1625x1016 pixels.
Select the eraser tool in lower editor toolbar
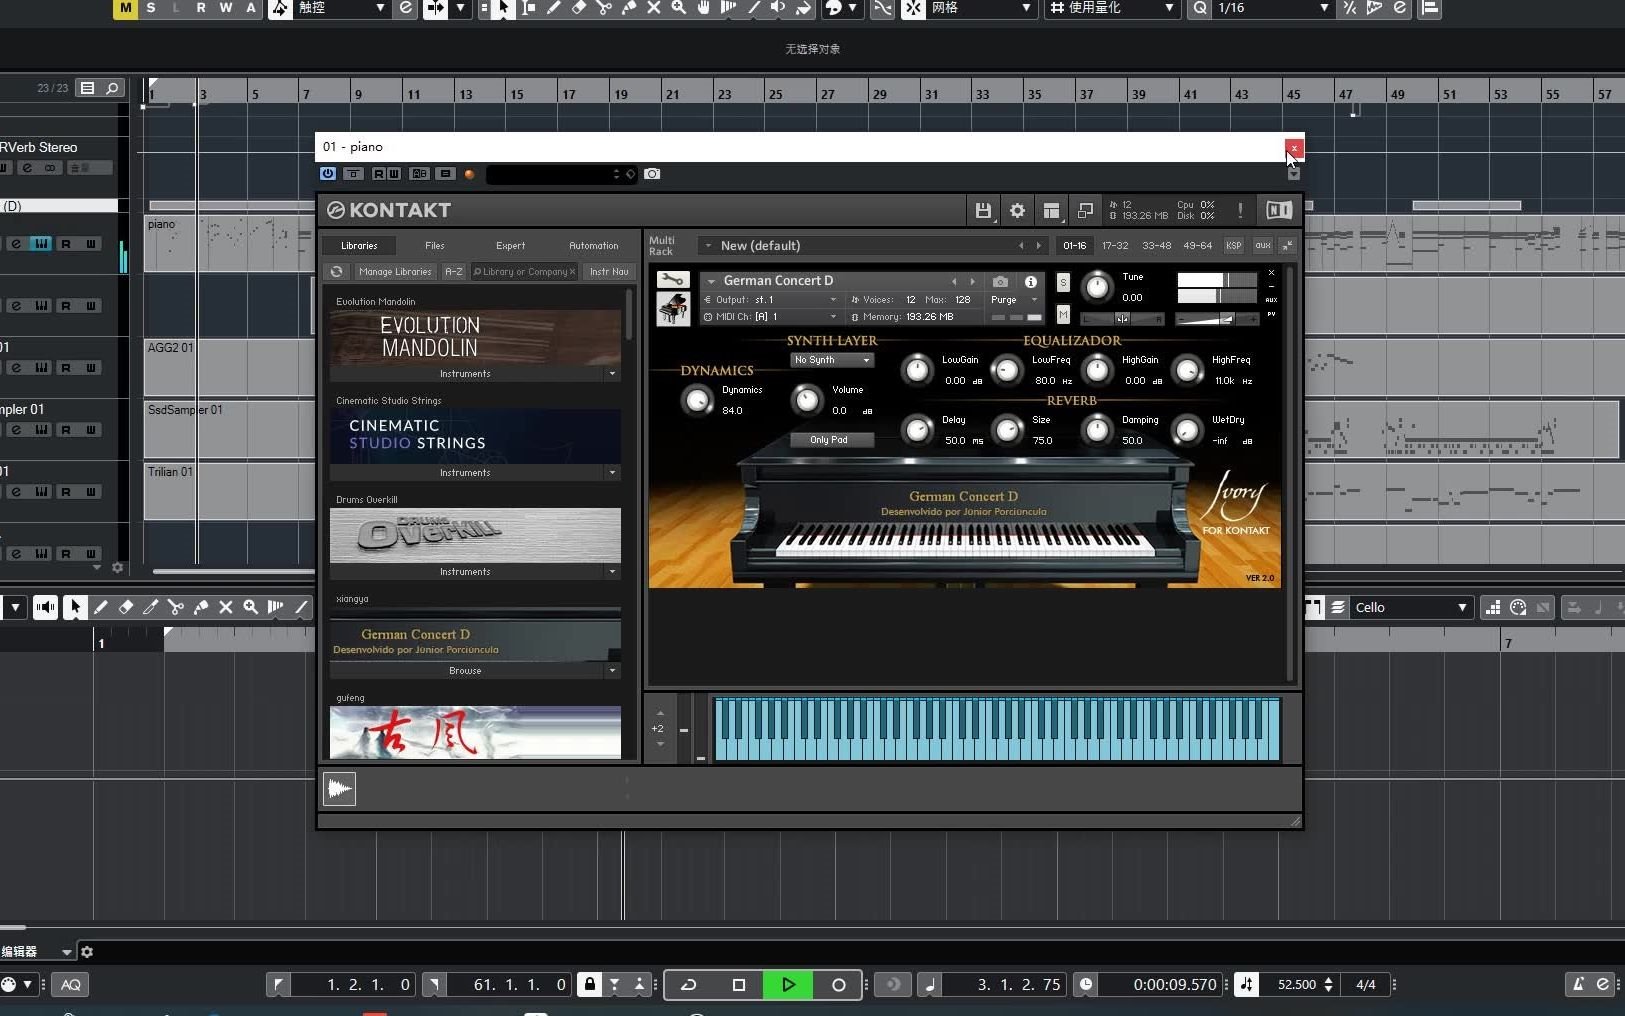126,607
